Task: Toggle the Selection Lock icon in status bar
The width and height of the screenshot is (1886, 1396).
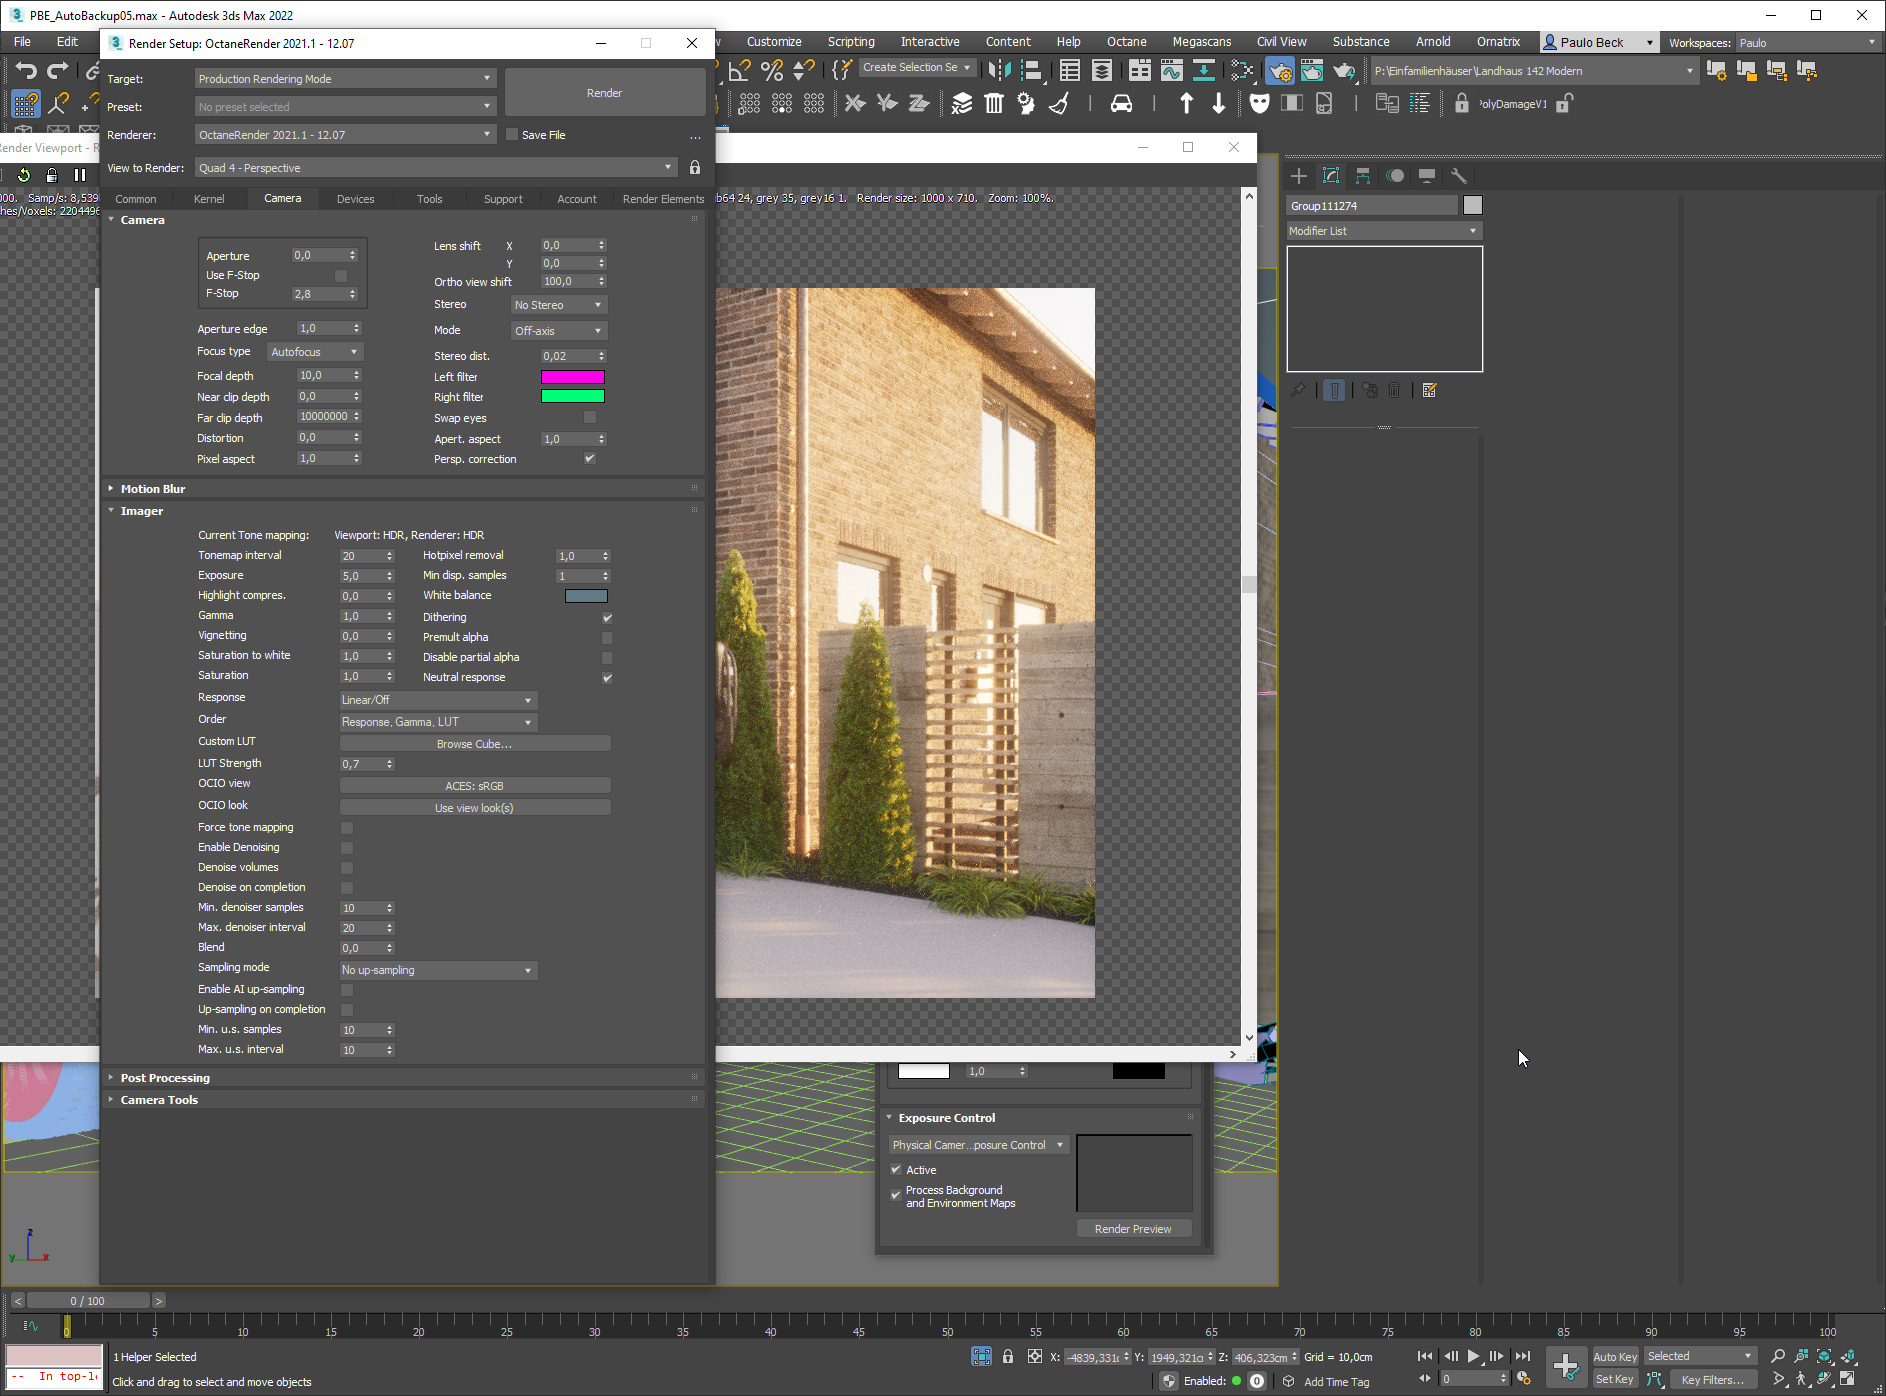Action: (x=1008, y=1356)
